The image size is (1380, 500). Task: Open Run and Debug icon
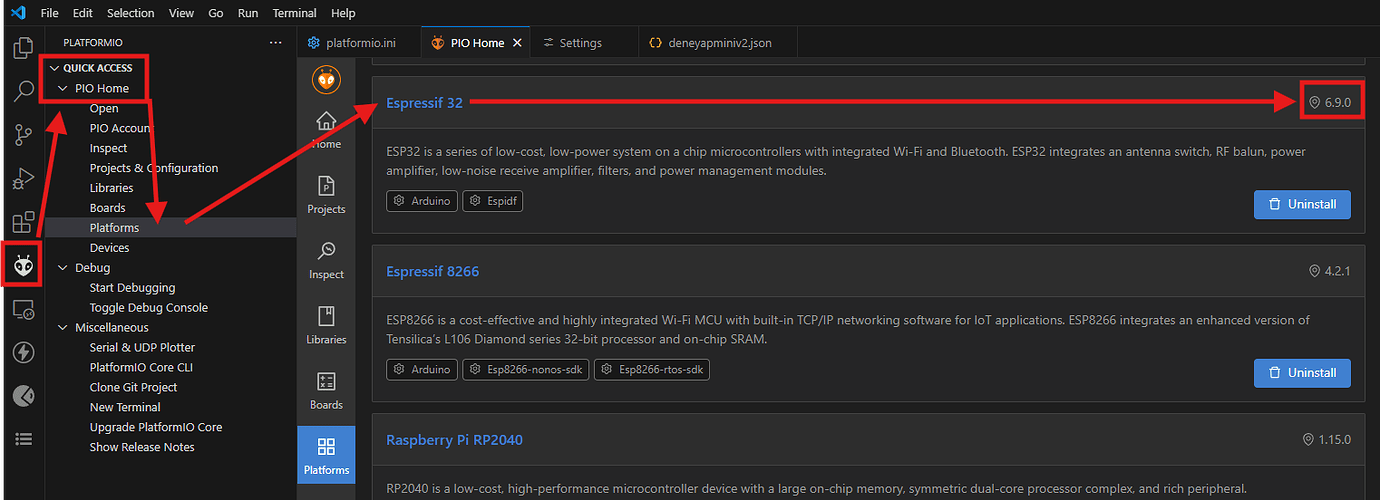click(x=22, y=179)
